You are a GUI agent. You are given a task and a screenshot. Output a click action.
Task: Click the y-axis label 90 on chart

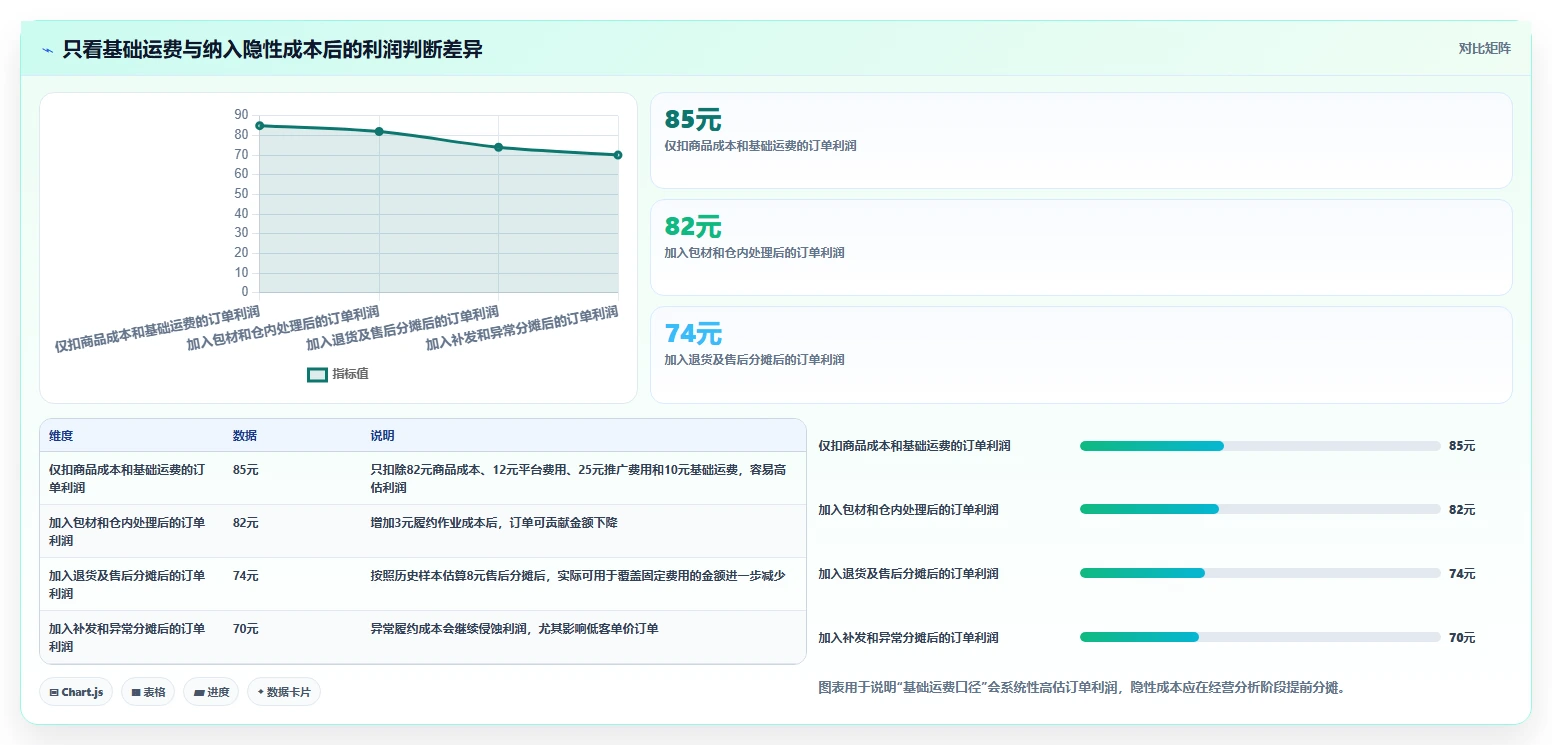(x=241, y=114)
